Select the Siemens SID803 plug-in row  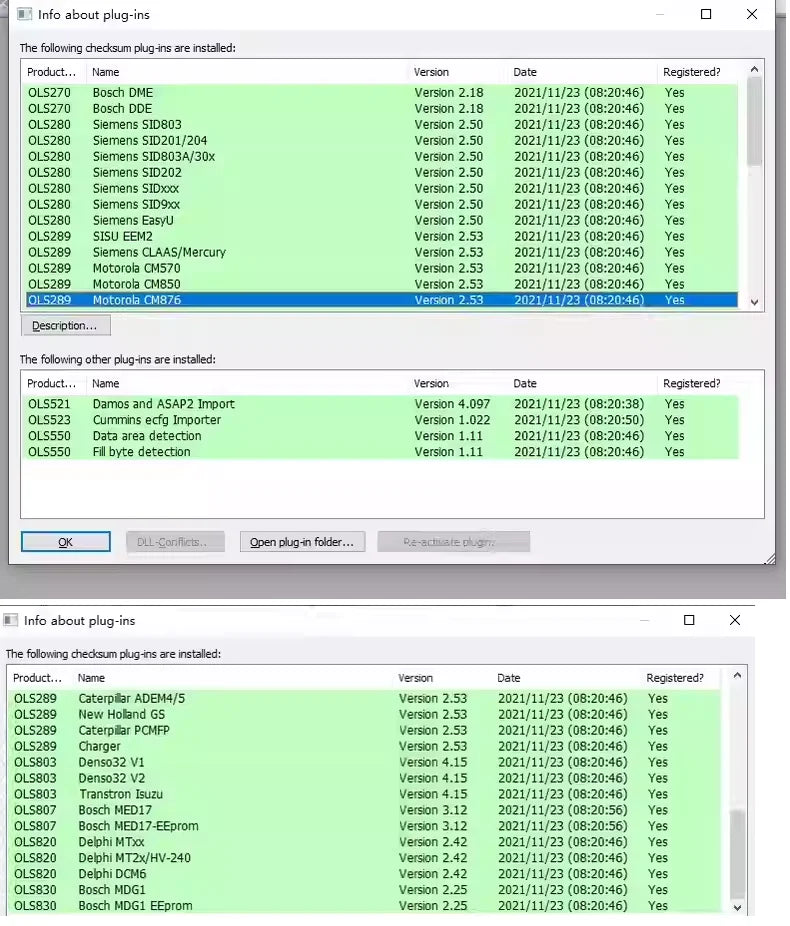pos(137,124)
